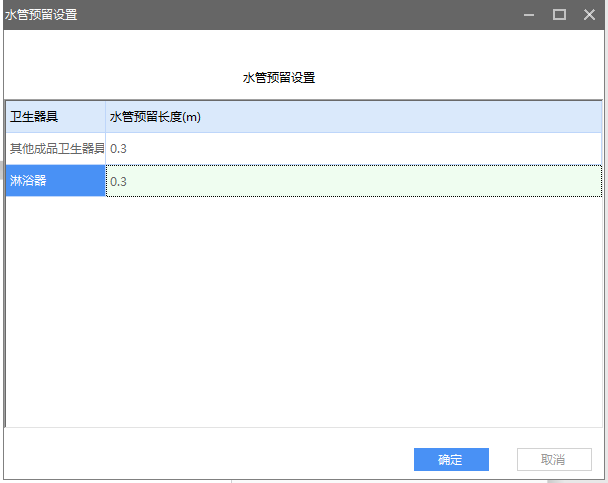608x483 pixels.
Task: Click the 水管预留设置 title bar text
Action: click(x=41, y=14)
